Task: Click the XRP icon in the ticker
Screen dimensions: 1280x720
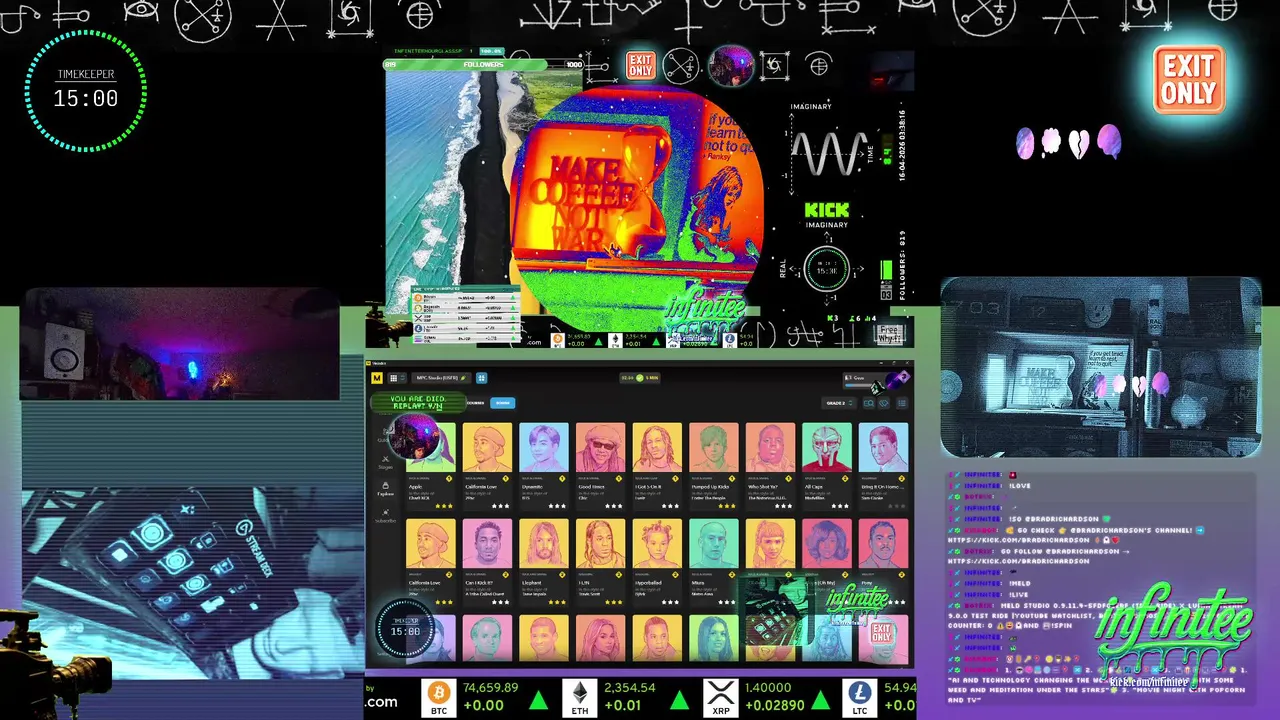Action: pyautogui.click(x=720, y=694)
